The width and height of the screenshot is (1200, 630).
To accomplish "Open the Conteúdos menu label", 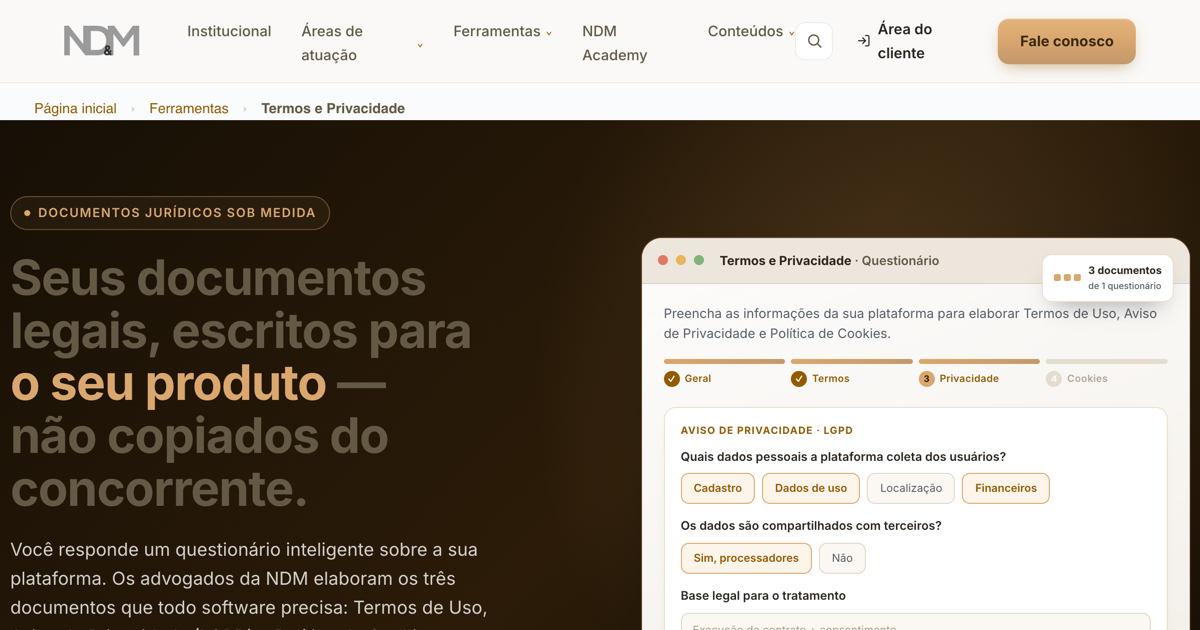I will click(745, 31).
